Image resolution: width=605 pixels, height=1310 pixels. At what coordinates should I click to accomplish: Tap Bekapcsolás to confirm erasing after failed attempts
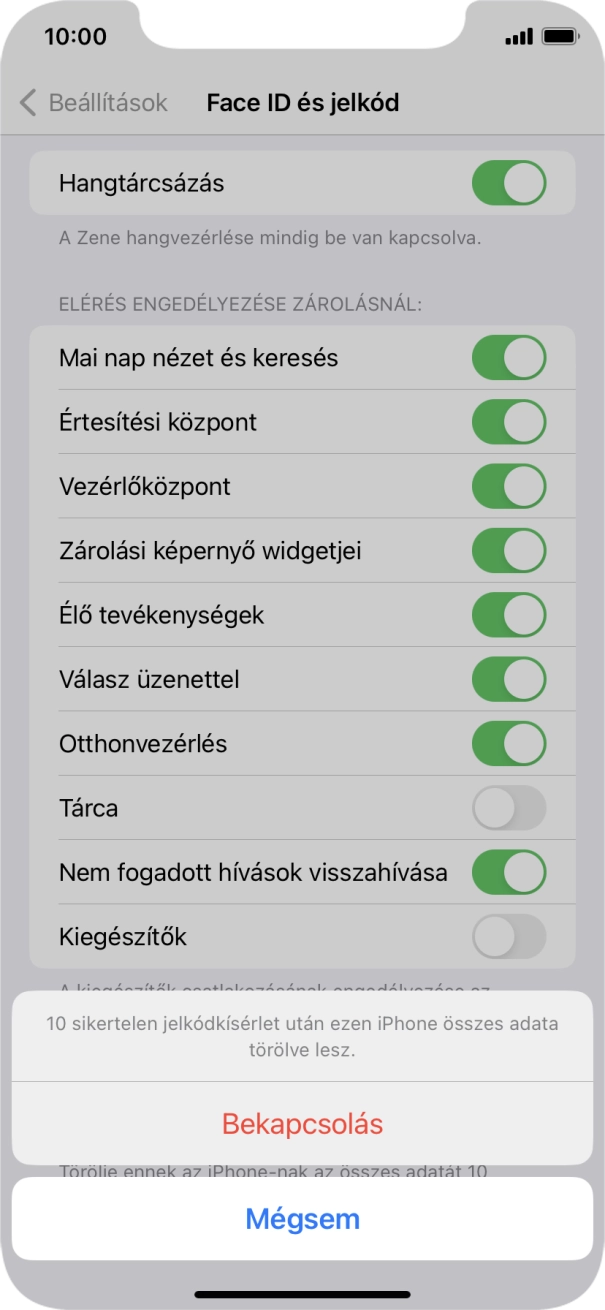point(302,1125)
